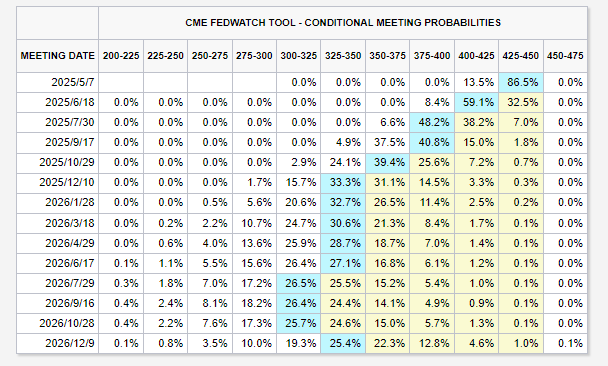608x366 pixels.
Task: Click the MEETING DATE column header
Action: pyautogui.click(x=57, y=56)
